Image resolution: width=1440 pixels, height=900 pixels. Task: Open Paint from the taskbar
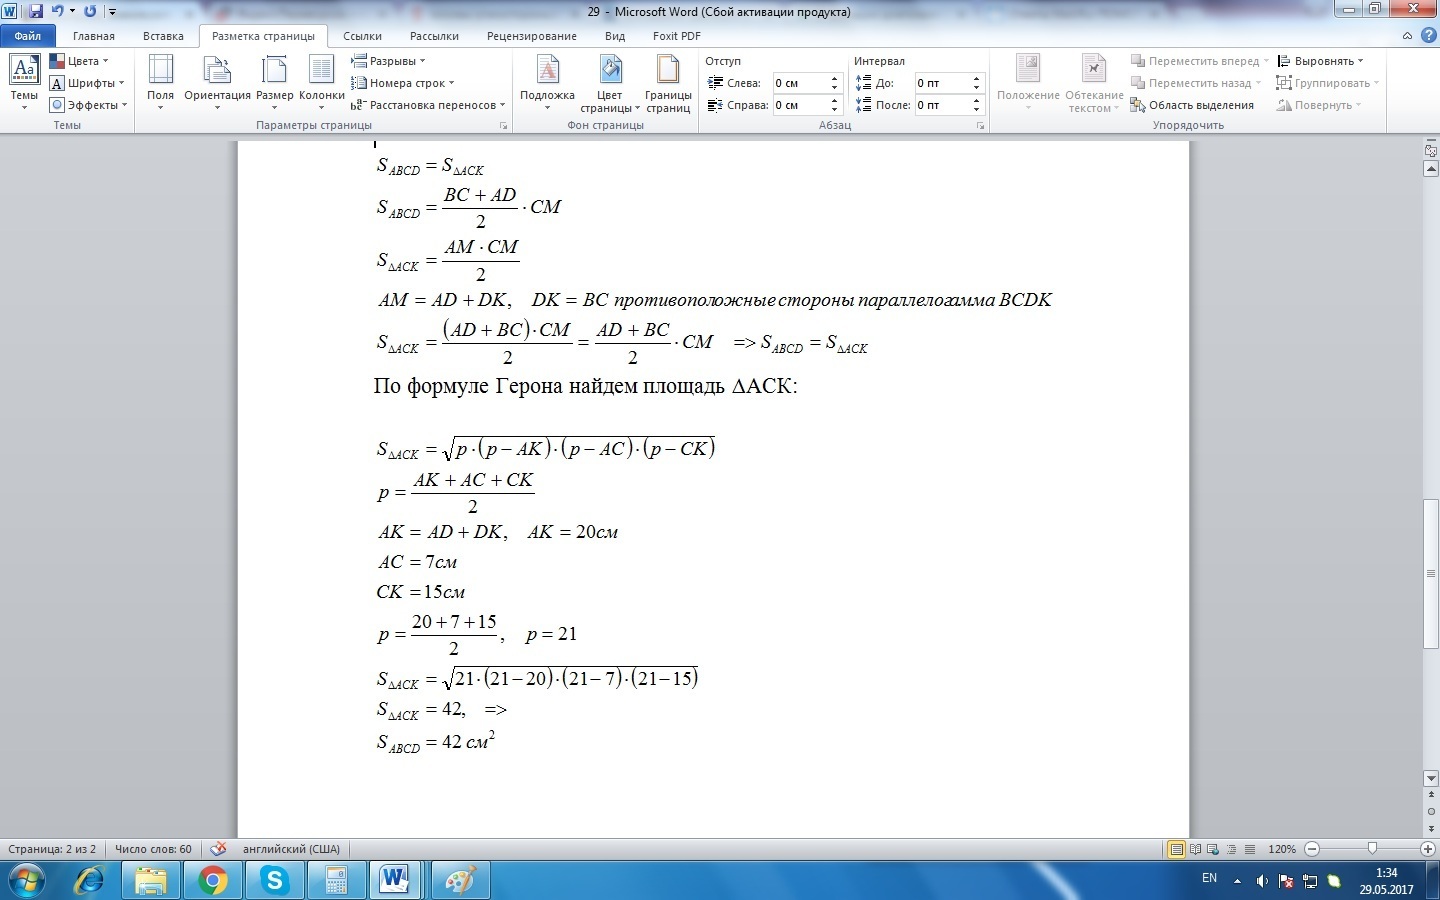click(459, 880)
